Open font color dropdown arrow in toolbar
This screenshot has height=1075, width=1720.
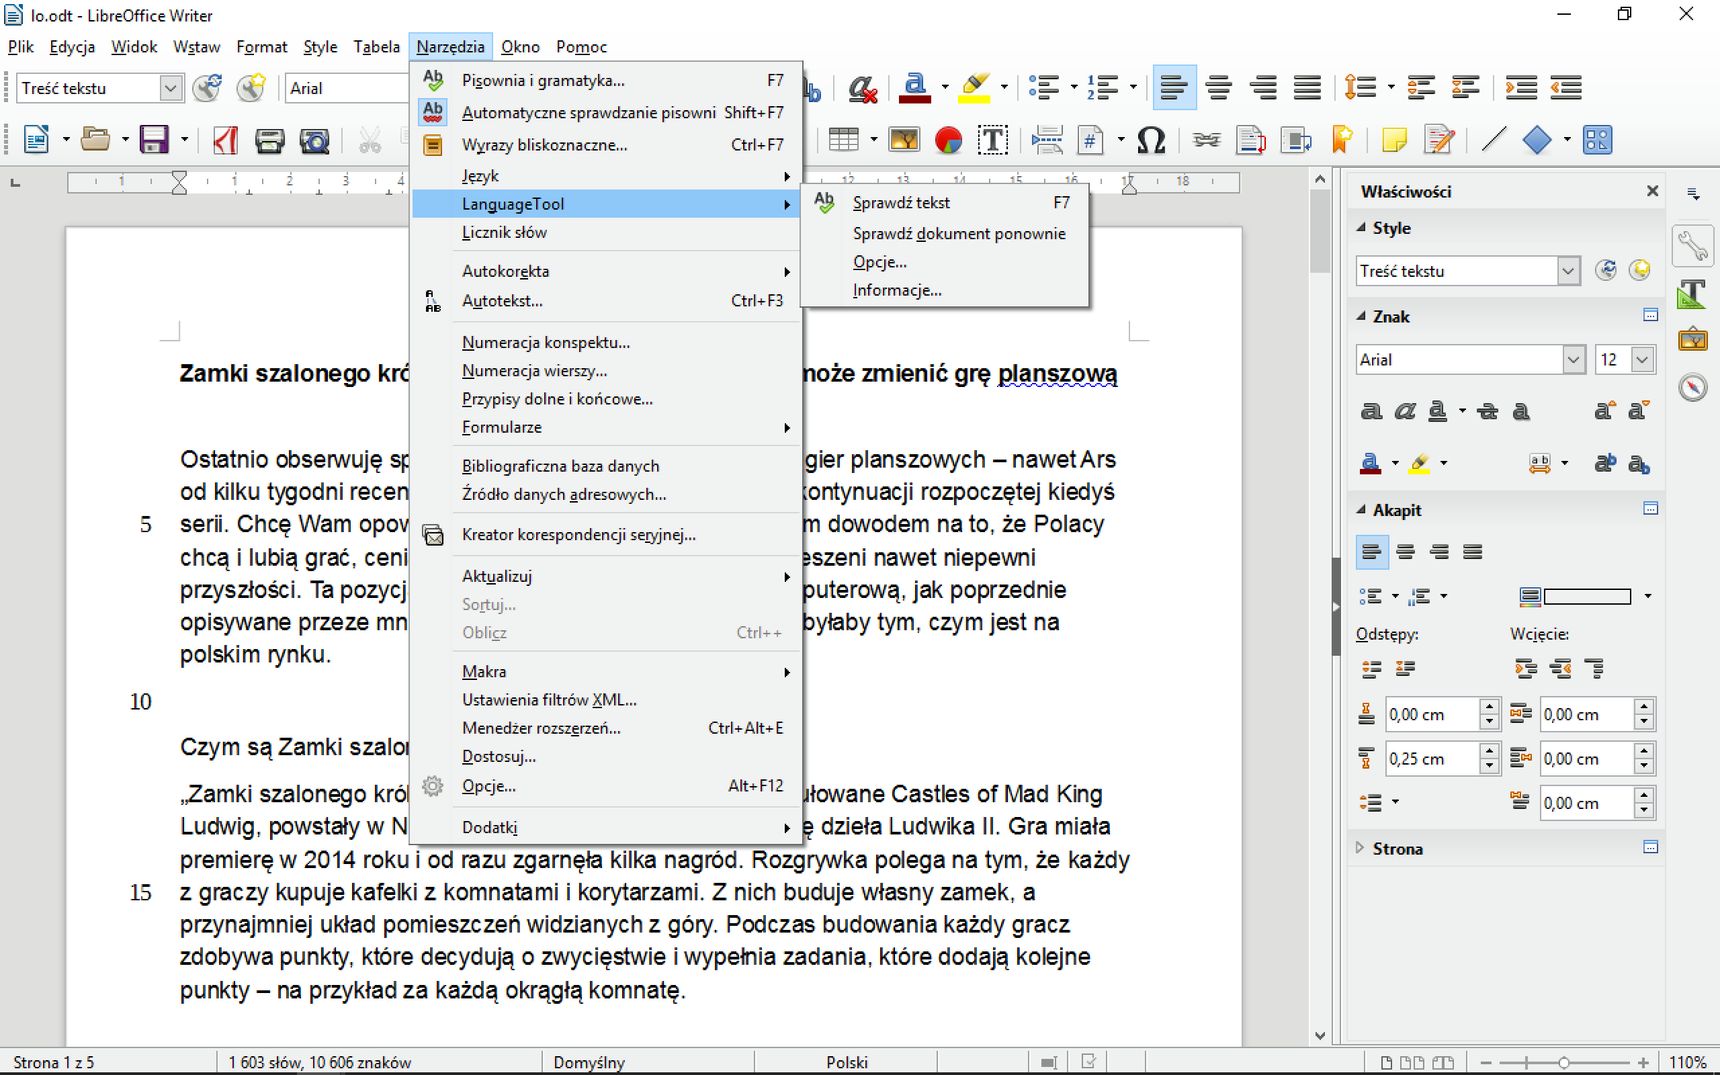click(945, 88)
